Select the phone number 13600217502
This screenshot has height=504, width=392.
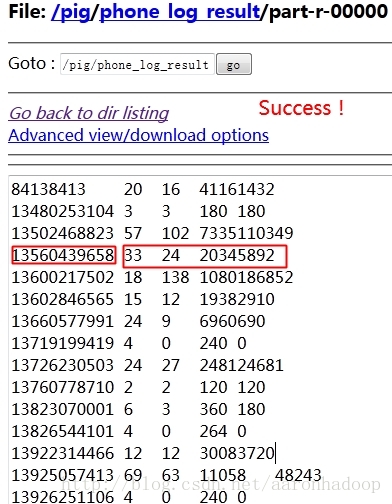pyautogui.click(x=63, y=277)
